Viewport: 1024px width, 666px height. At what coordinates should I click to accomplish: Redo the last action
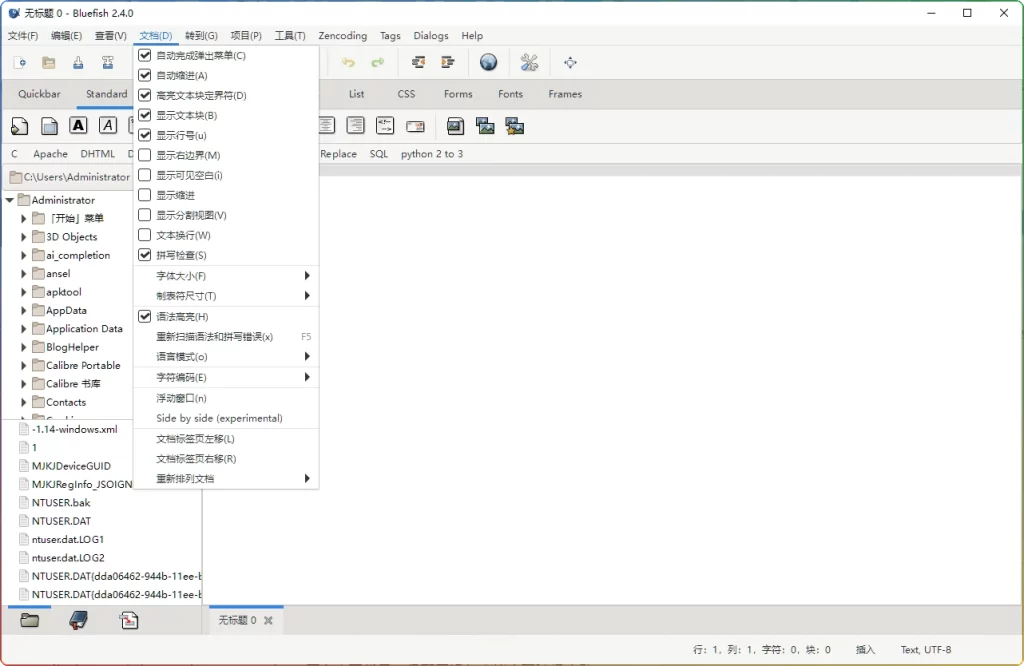pos(378,62)
